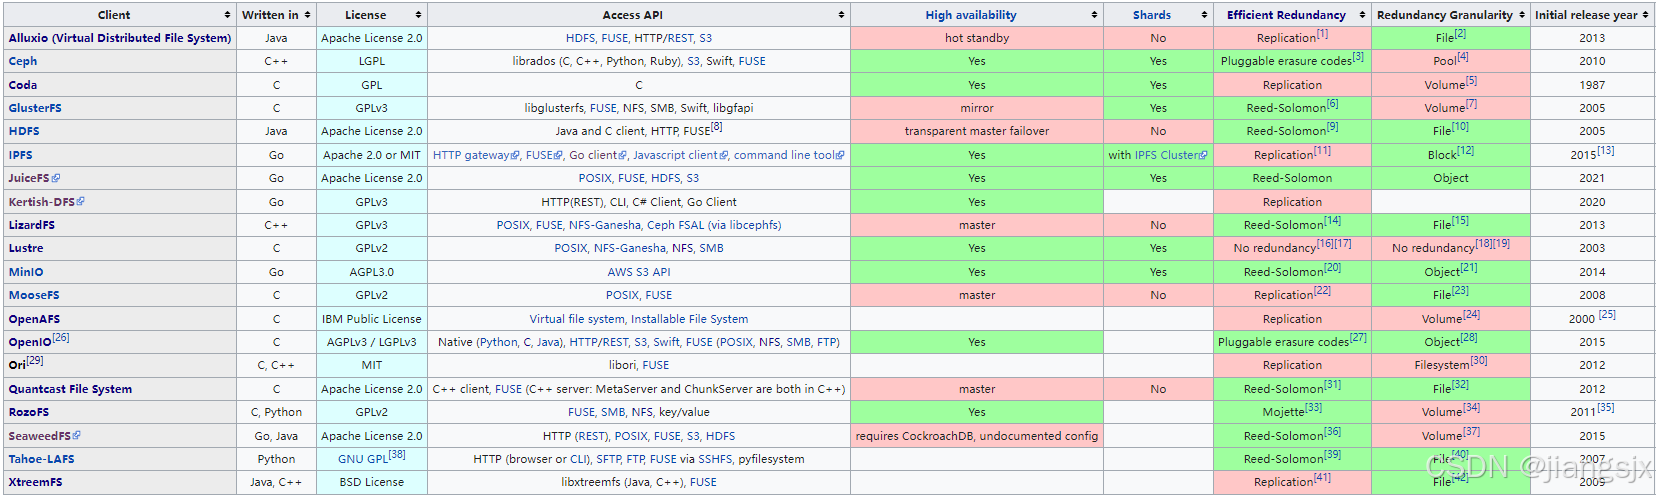The image size is (1656, 497).
Task: Follow the High availability header link
Action: click(970, 15)
